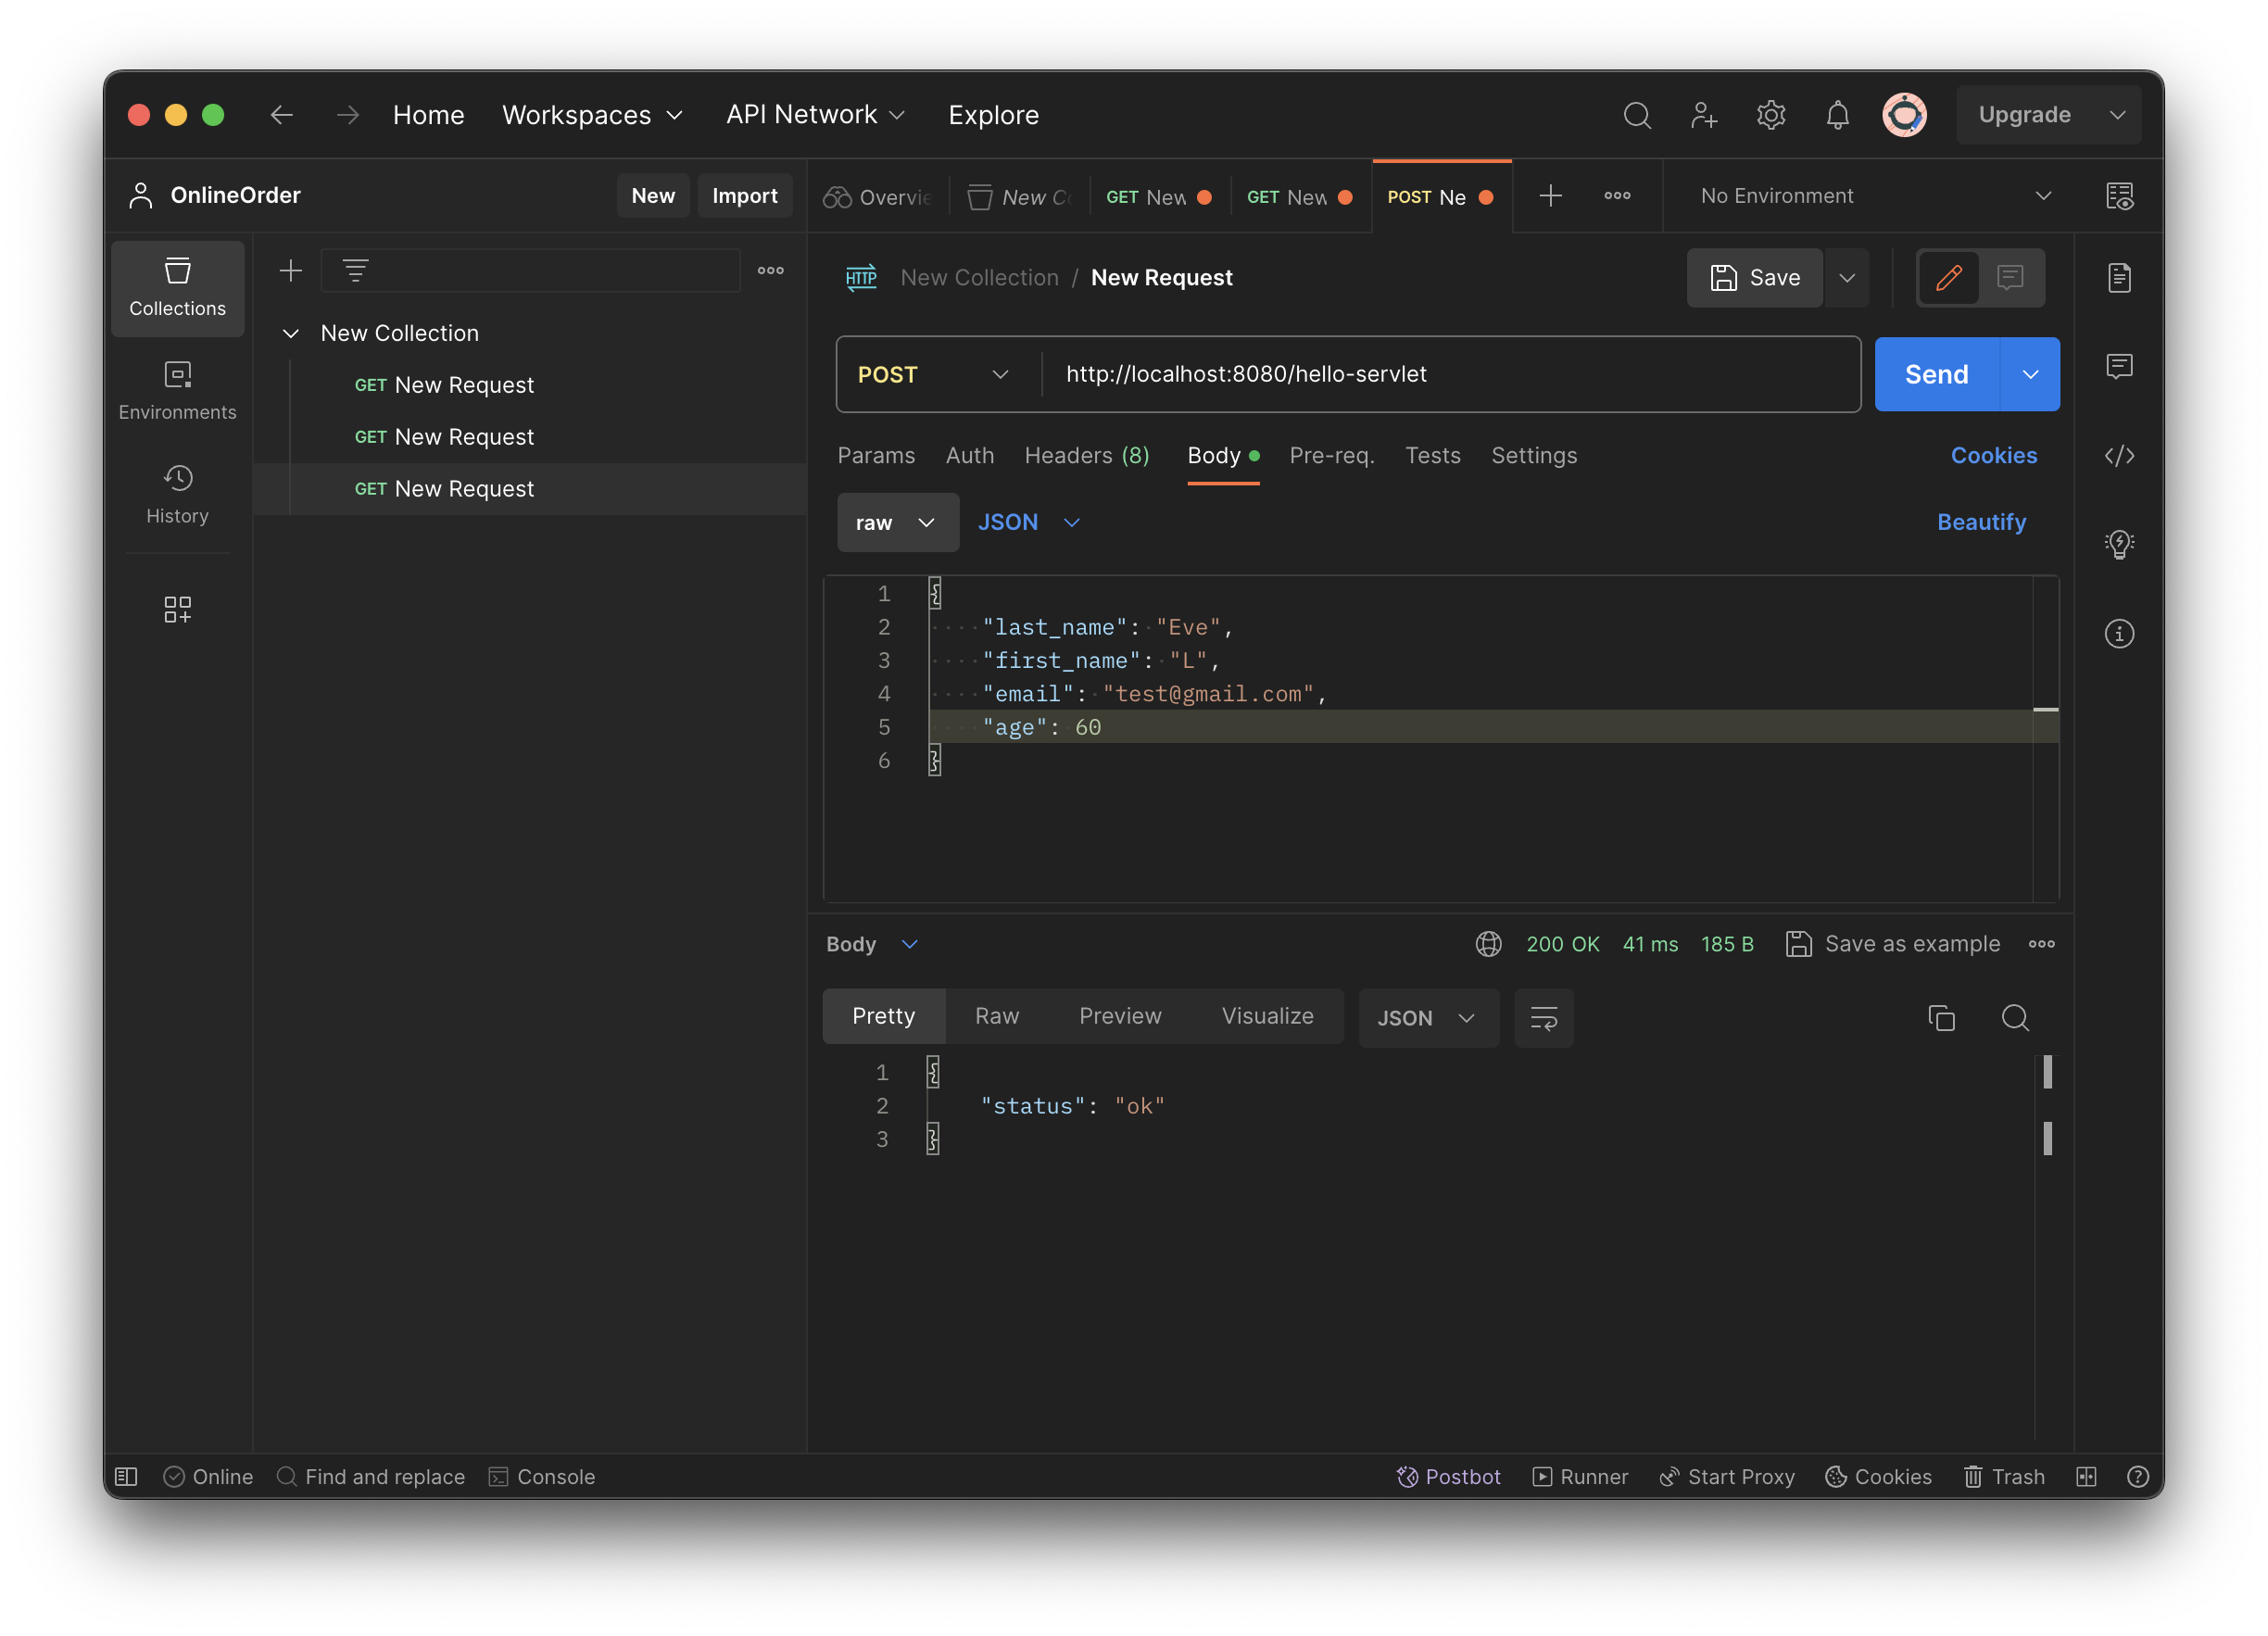
Task: Switch to the Headers tab
Action: [x=1087, y=454]
